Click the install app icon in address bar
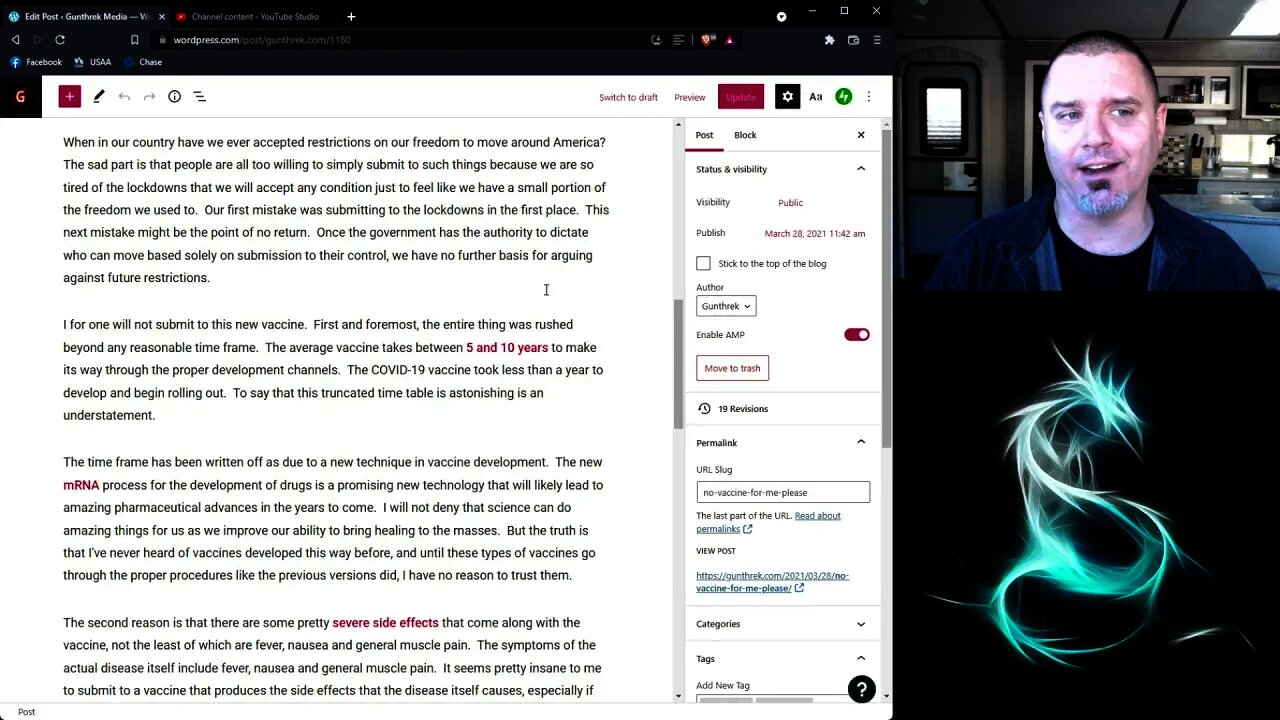Viewport: 1280px width, 720px height. click(656, 40)
